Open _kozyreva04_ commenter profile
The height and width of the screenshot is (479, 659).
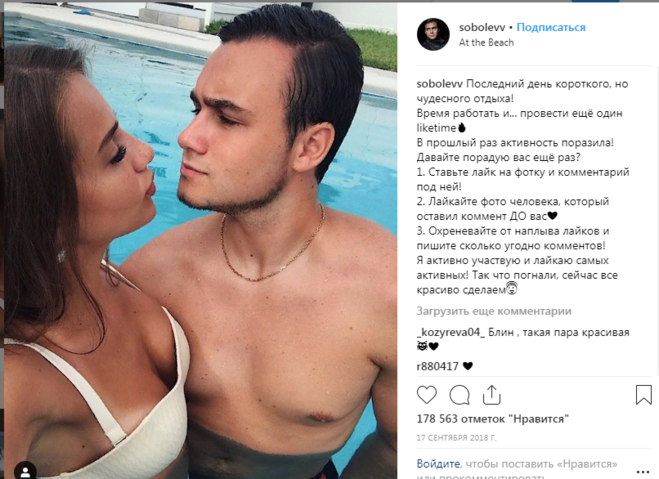[x=451, y=332]
